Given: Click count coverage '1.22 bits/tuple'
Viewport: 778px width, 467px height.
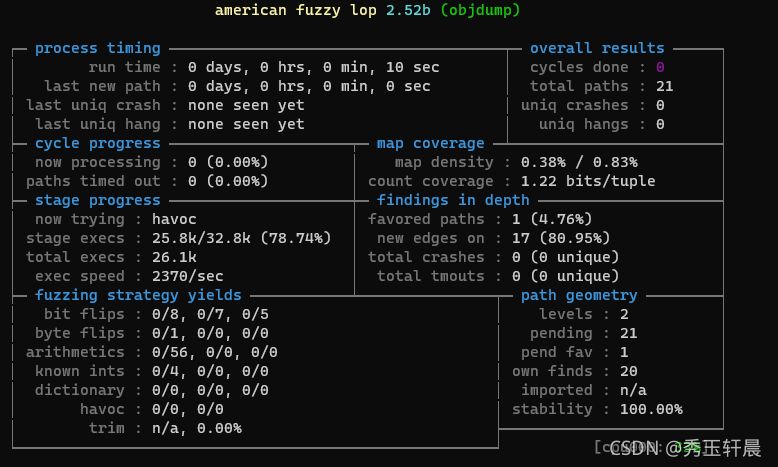Looking at the screenshot, I should (588, 181).
